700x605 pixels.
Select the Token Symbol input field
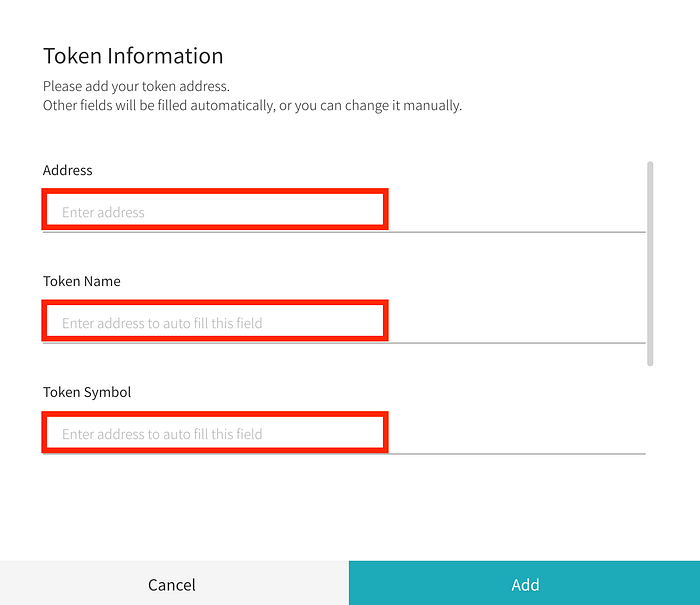[x=344, y=434]
